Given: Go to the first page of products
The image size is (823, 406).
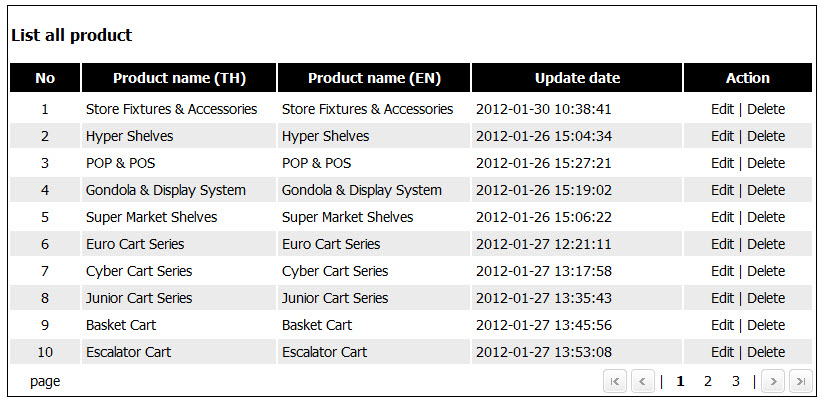Looking at the screenshot, I should 615,381.
